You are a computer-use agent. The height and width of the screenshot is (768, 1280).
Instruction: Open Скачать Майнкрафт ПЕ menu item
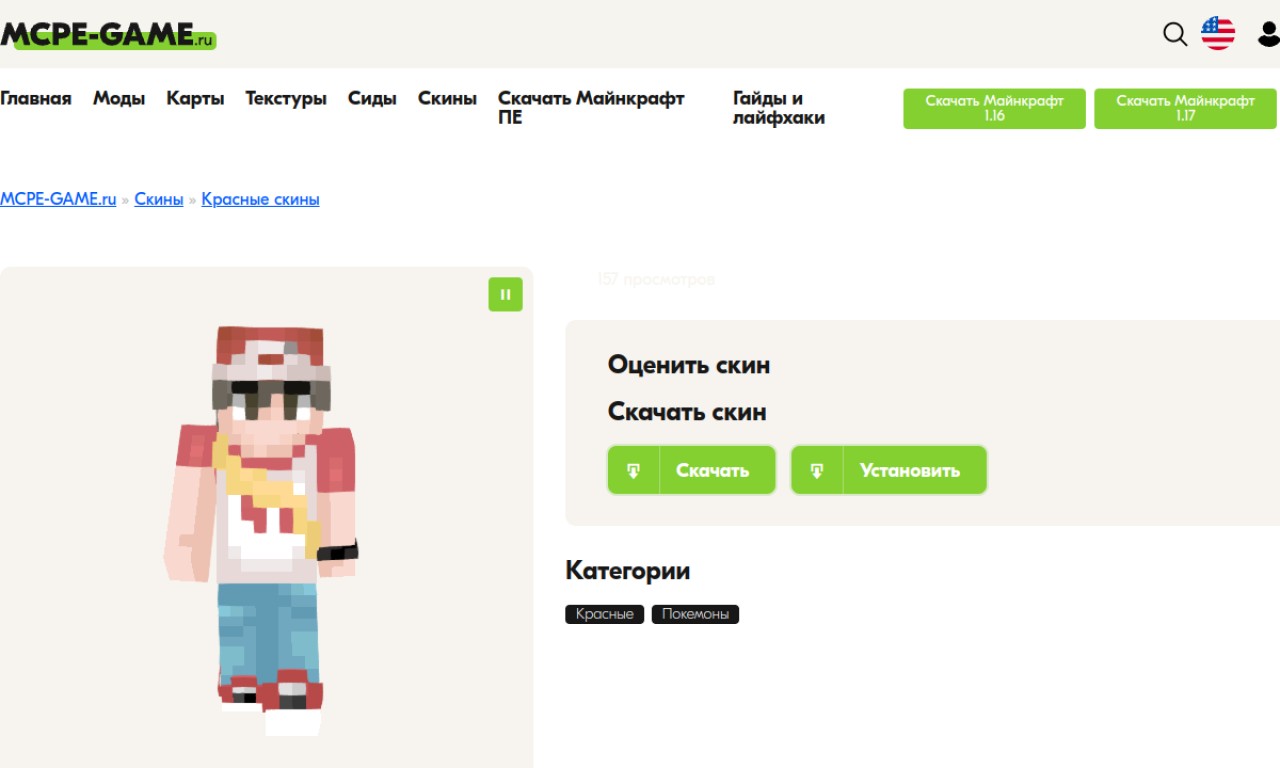(591, 108)
